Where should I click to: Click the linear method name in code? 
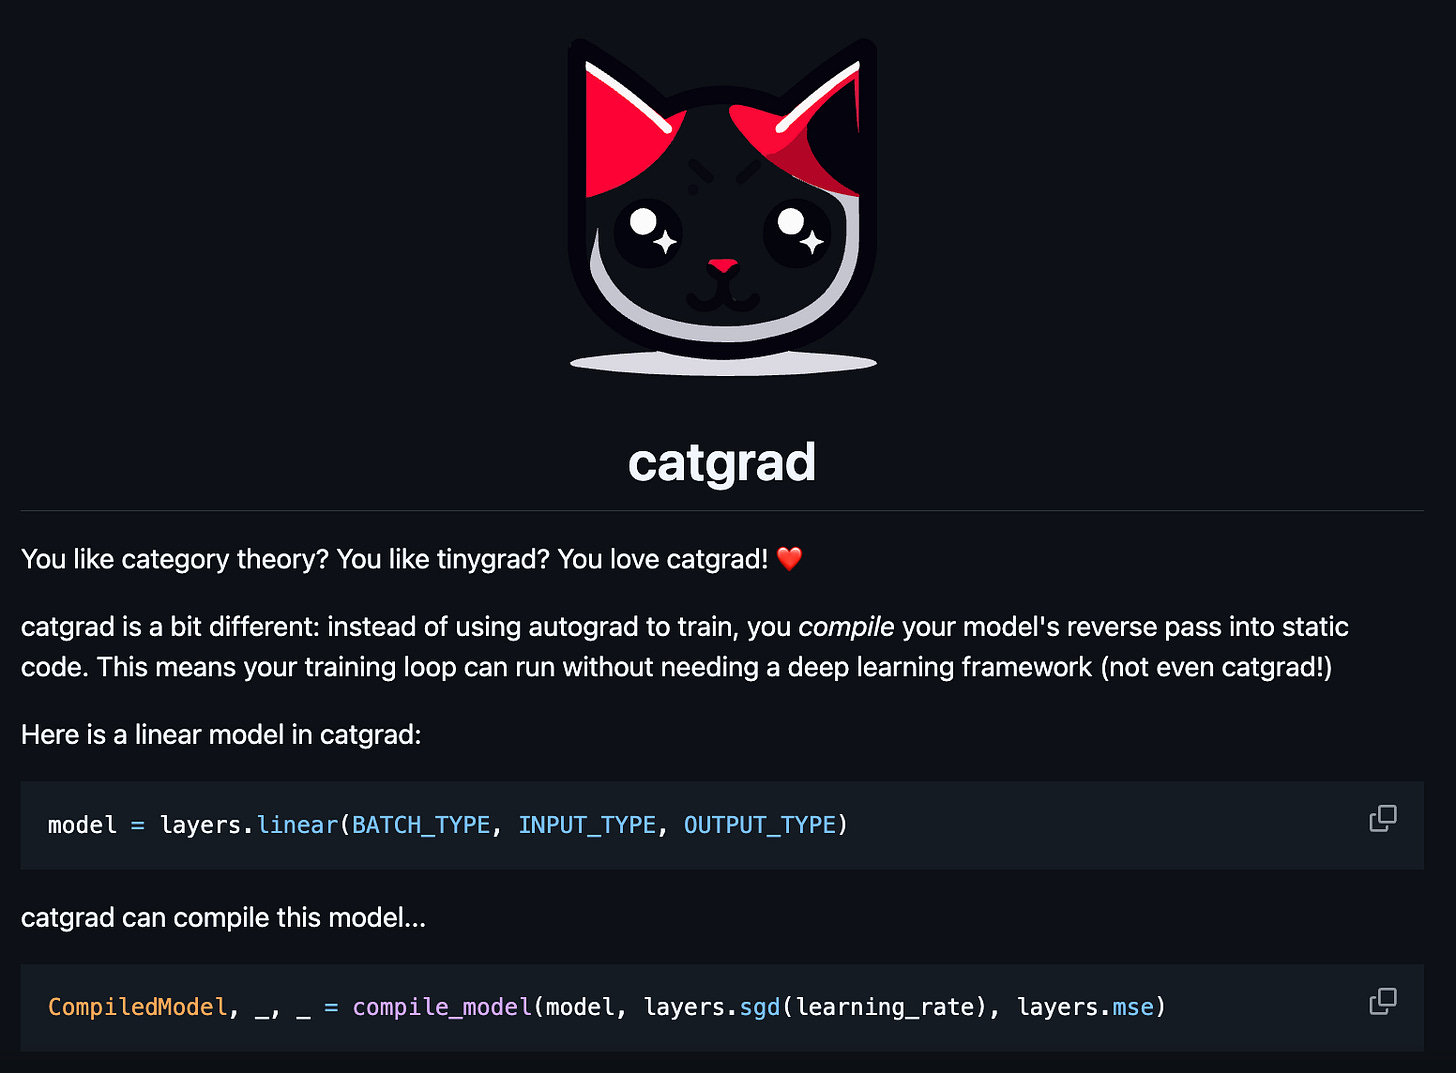pyautogui.click(x=297, y=825)
